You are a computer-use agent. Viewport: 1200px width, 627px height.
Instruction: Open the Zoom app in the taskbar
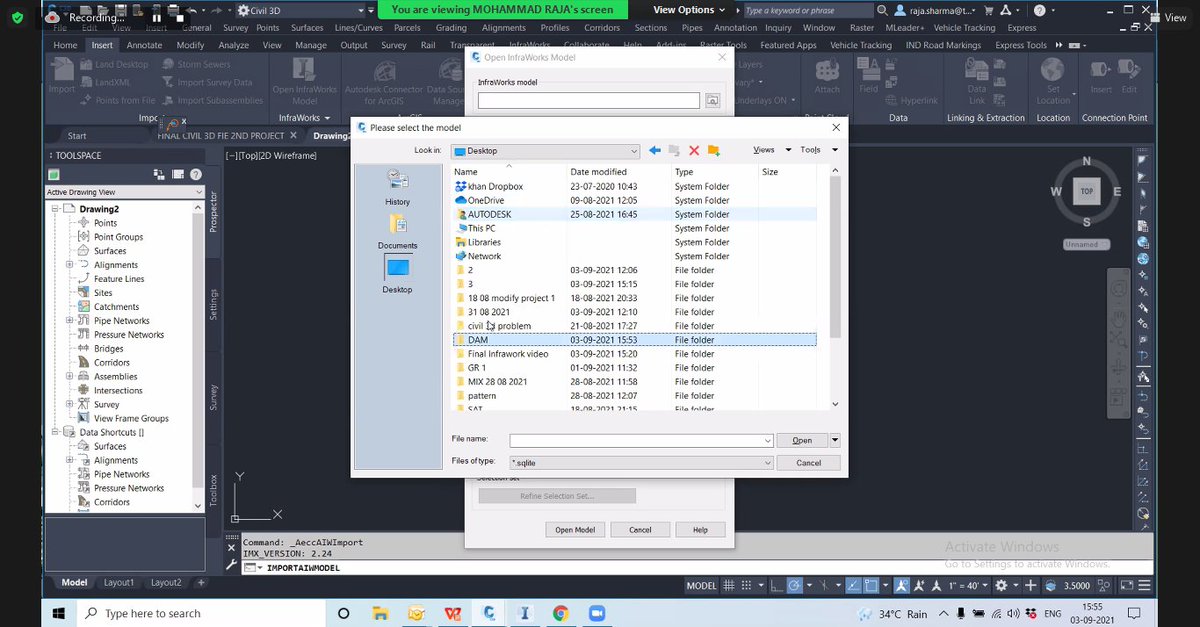click(x=598, y=613)
